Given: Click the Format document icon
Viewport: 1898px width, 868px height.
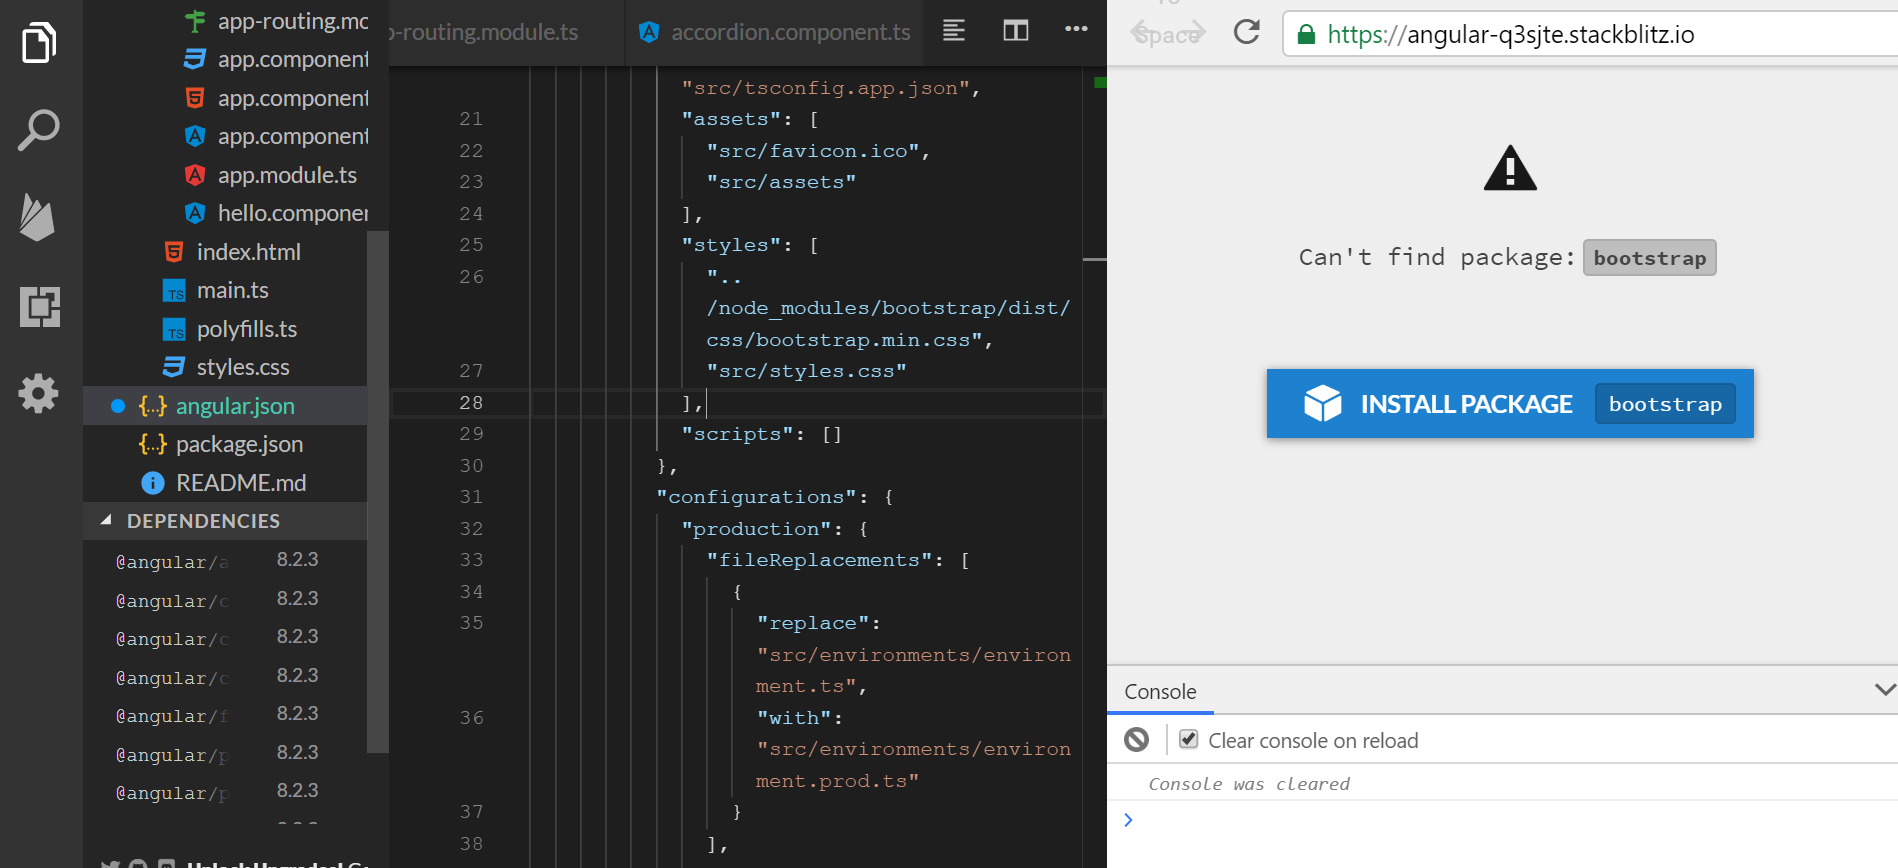Looking at the screenshot, I should tap(954, 31).
